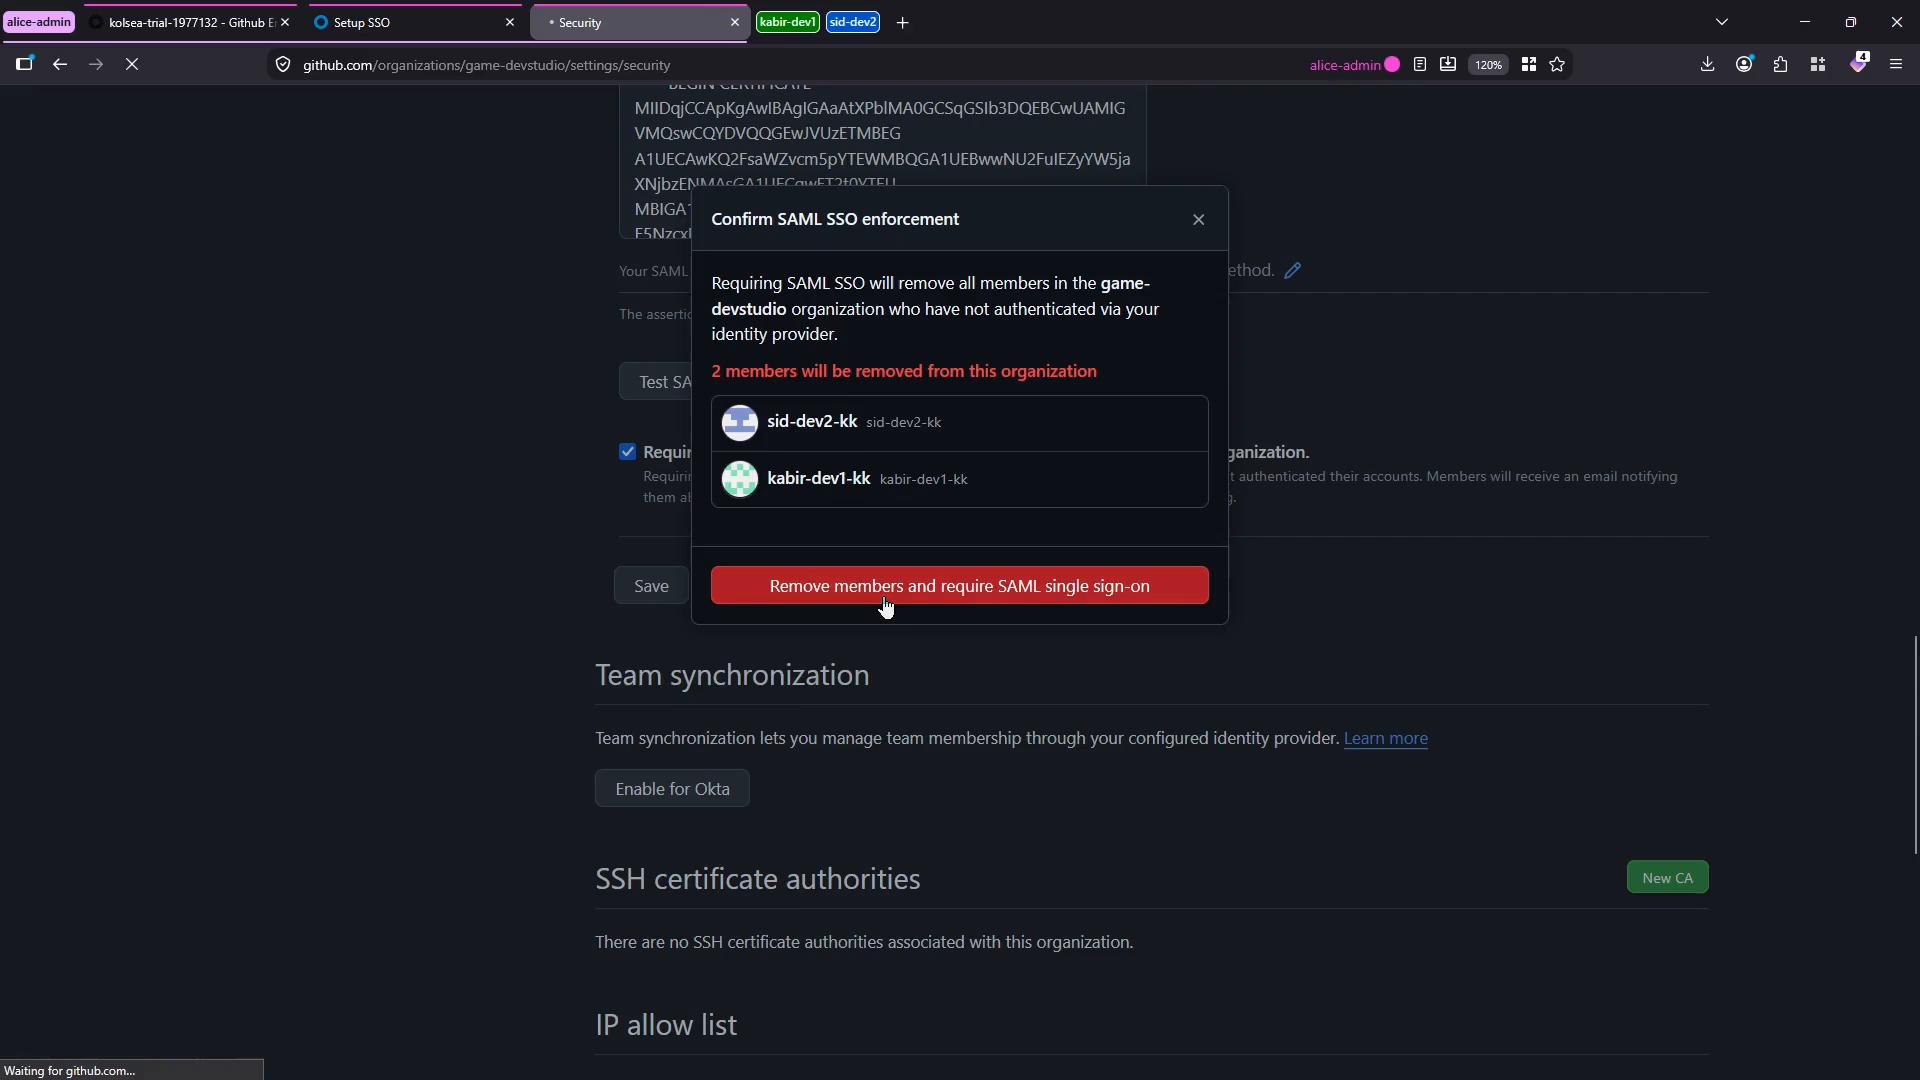Viewport: 1920px width, 1080px height.
Task: Open the Firefox application menu
Action: coord(1895,65)
